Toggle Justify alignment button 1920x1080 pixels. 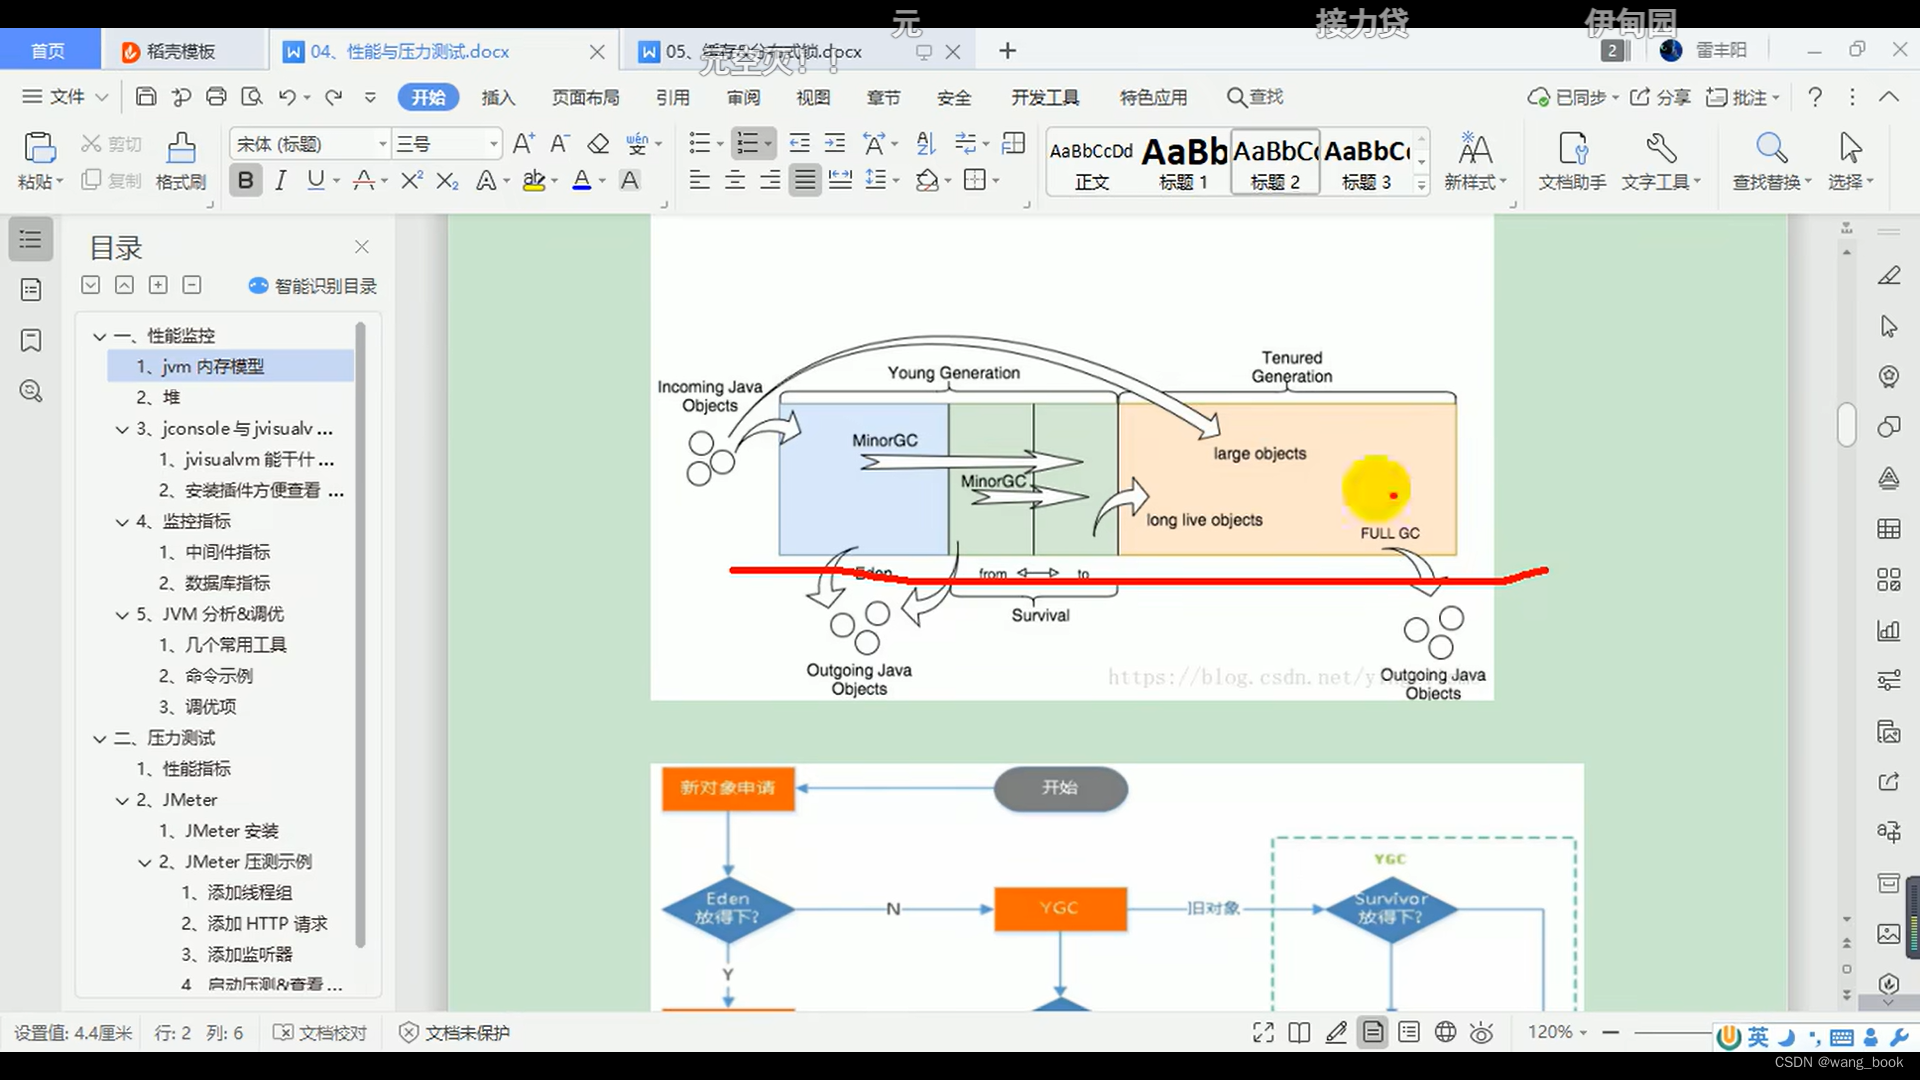[805, 180]
